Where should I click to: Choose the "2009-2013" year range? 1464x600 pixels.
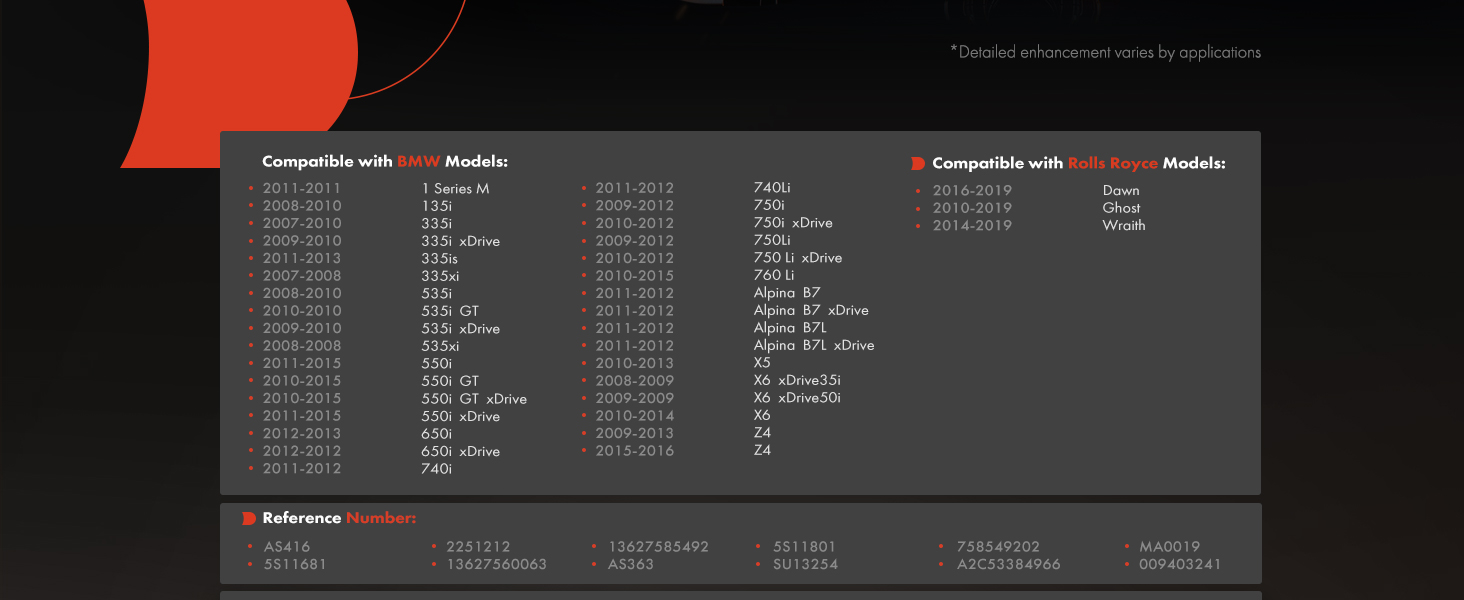click(x=635, y=433)
